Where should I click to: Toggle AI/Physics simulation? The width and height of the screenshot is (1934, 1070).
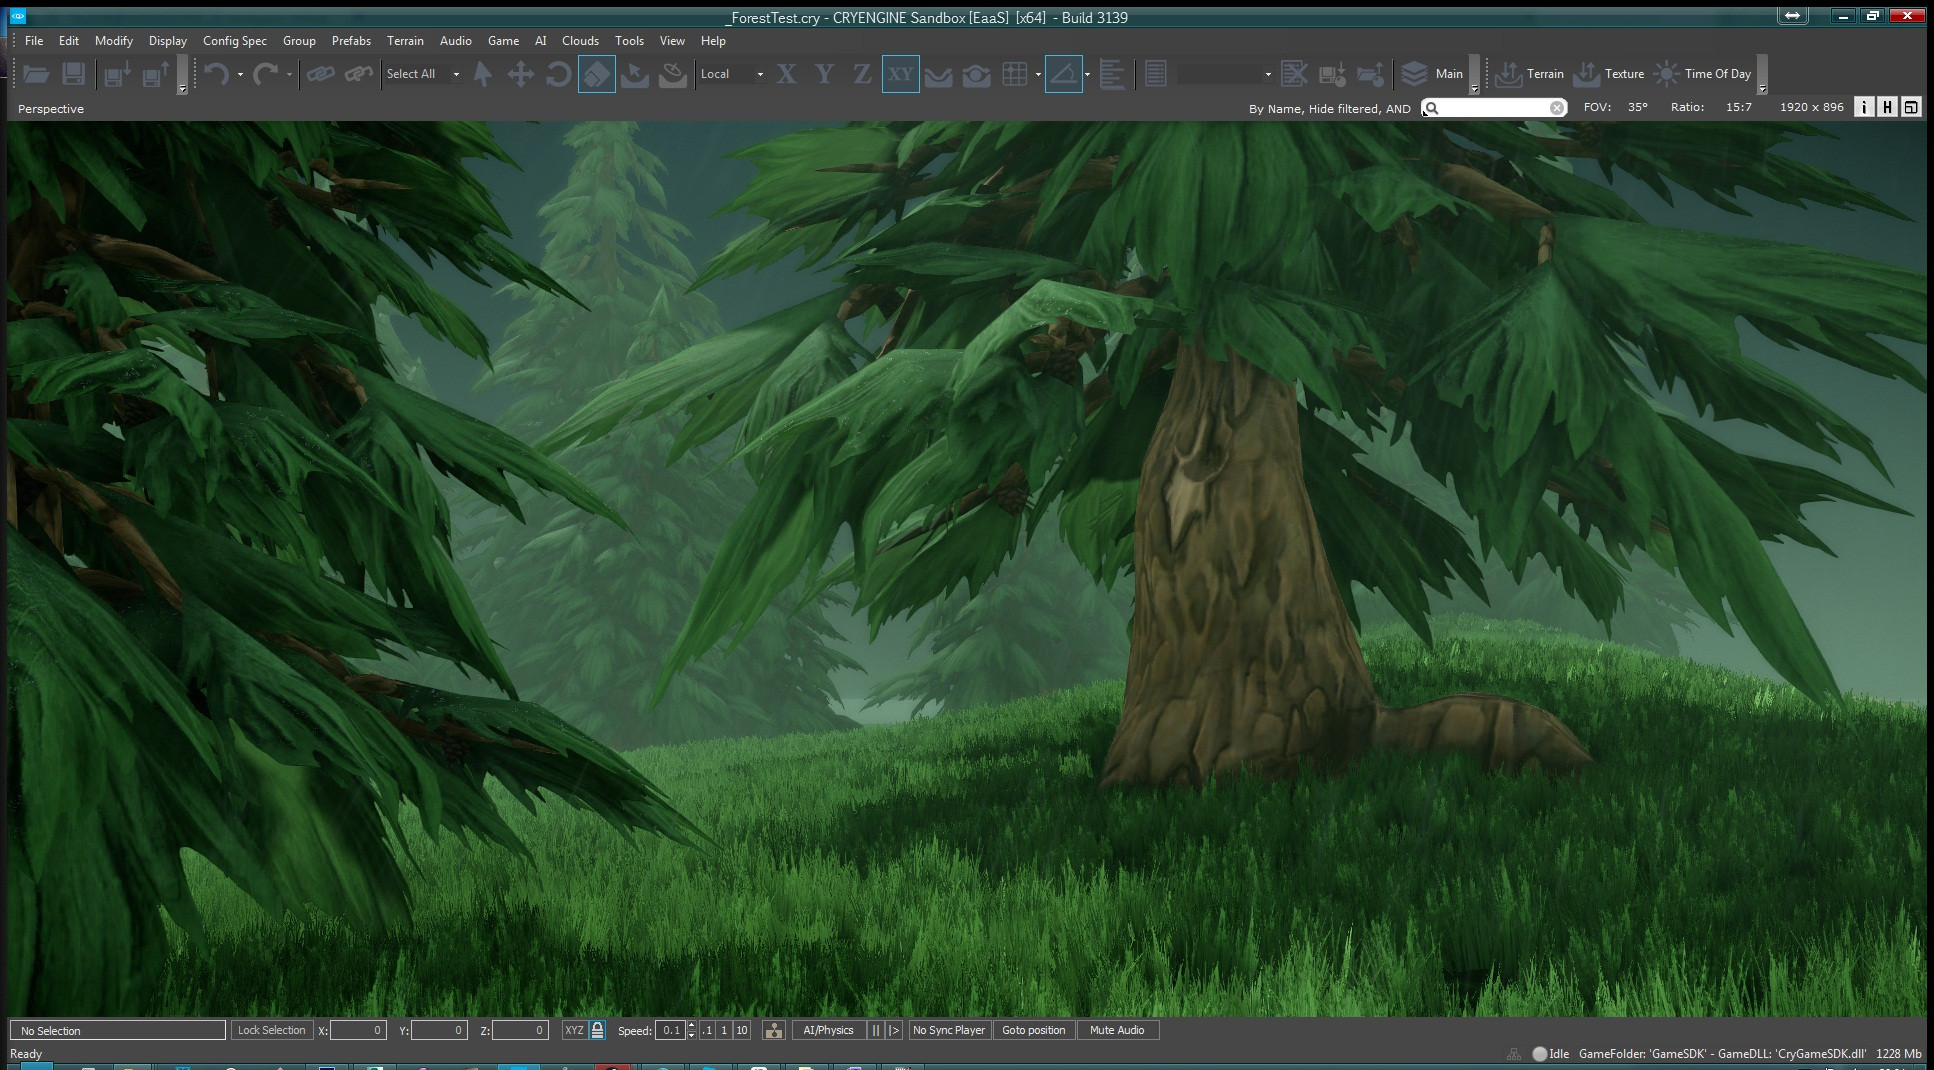click(x=828, y=1030)
